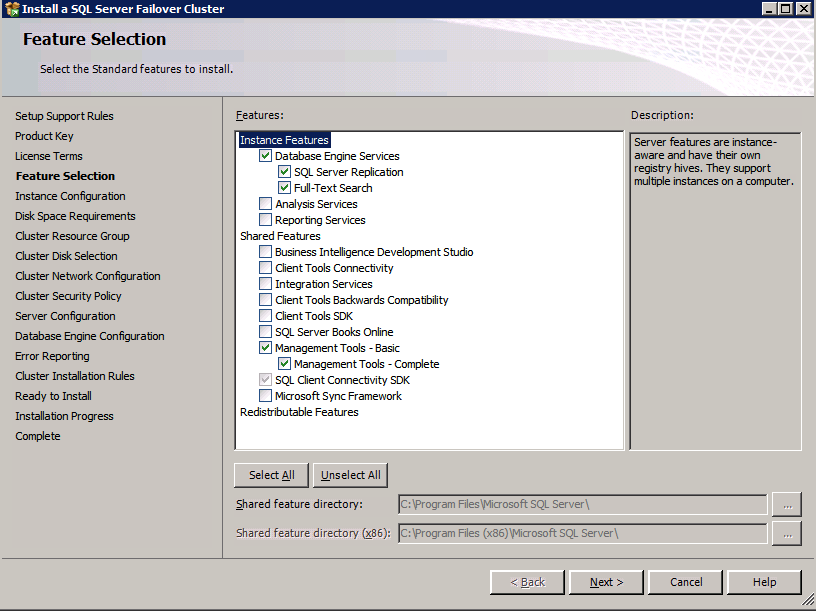The height and width of the screenshot is (611, 816).
Task: Uncheck Full-Text Search checkbox
Action: tap(284, 188)
